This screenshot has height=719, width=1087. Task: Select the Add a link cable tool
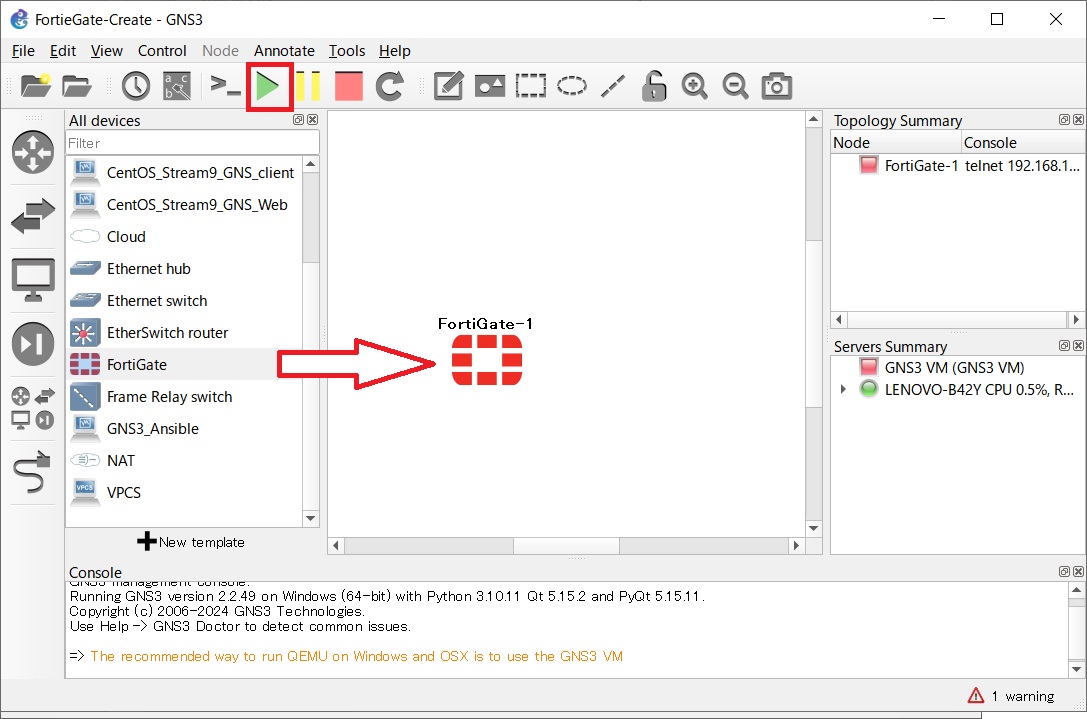tap(33, 471)
